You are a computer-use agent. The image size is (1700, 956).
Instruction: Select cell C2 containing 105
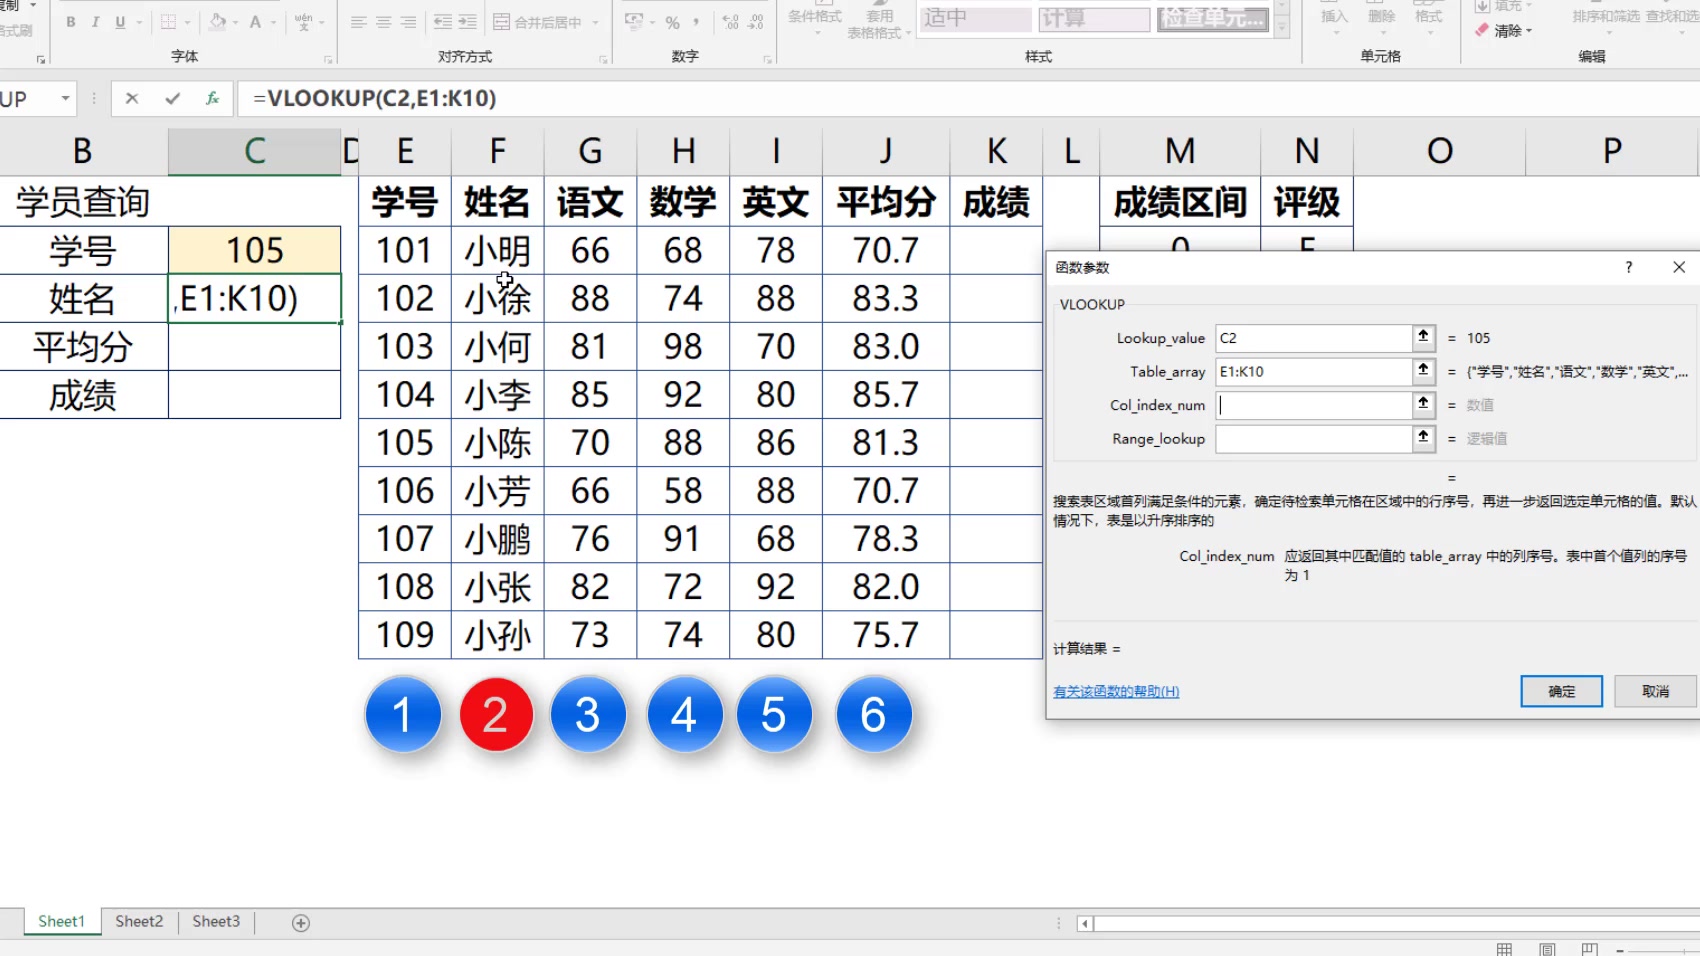(x=254, y=250)
